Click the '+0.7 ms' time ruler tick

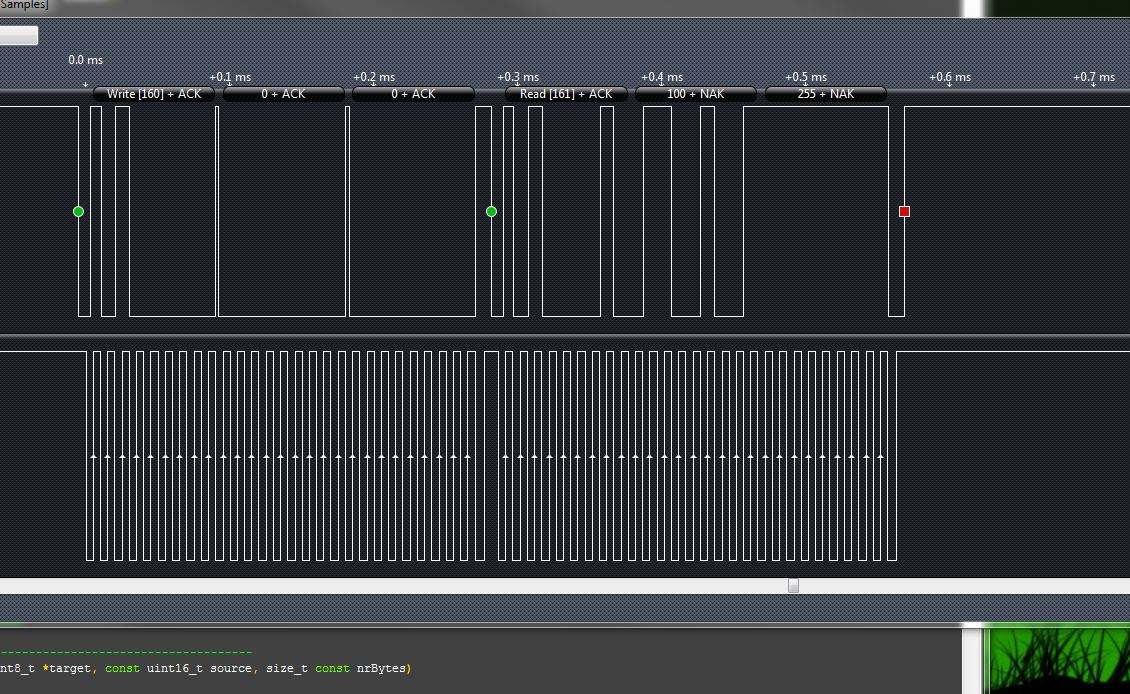(x=1094, y=77)
